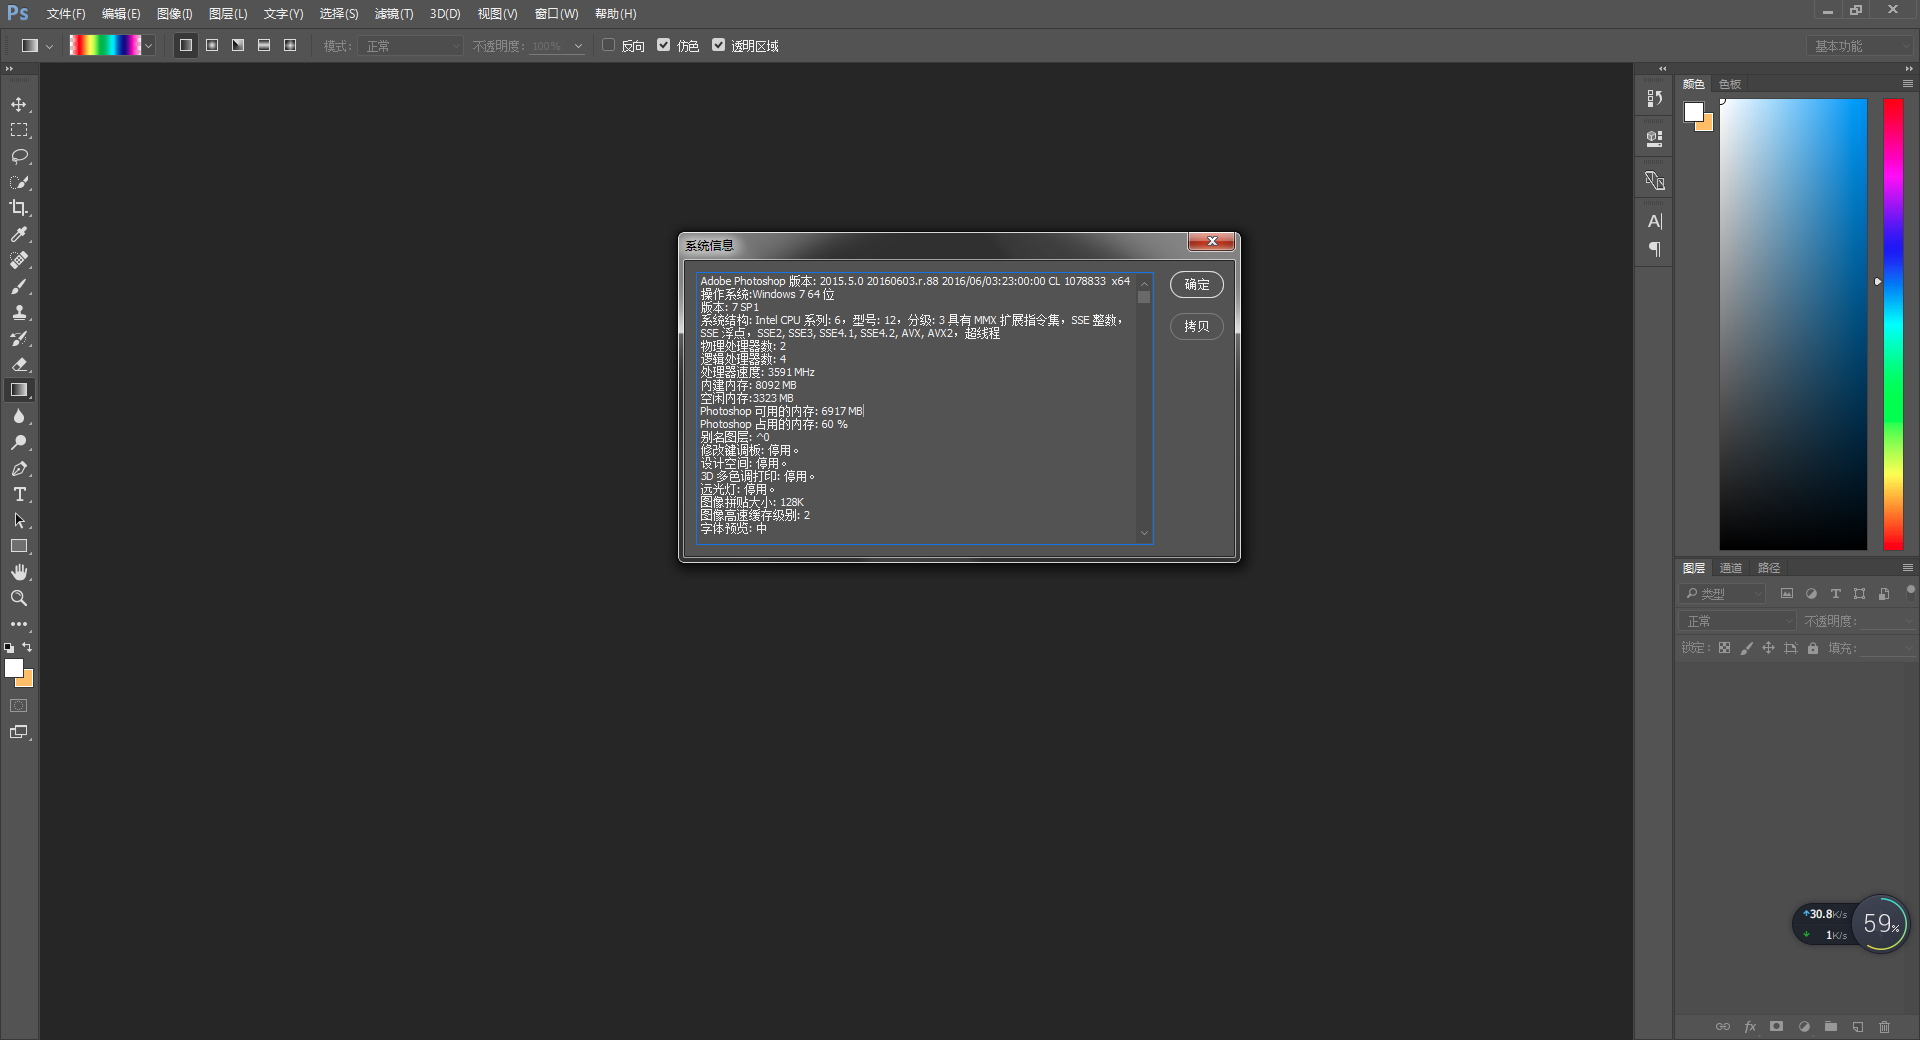Open the 窗口(W) menu
This screenshot has width=1920, height=1040.
point(557,14)
